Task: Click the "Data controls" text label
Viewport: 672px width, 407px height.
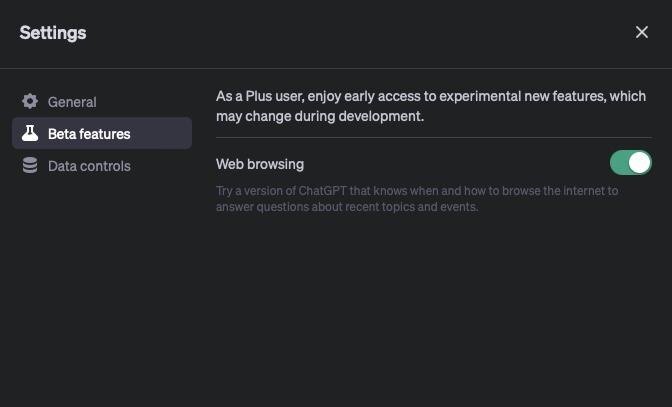Action: pos(89,166)
